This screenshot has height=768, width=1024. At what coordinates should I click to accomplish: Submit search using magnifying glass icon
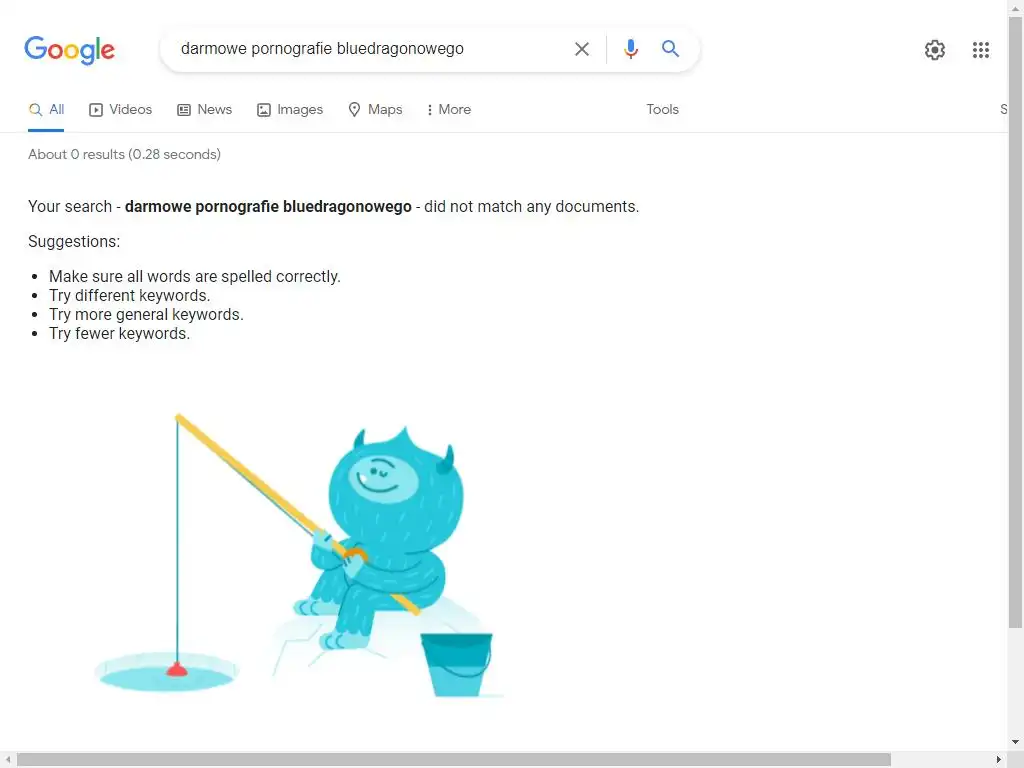(670, 48)
